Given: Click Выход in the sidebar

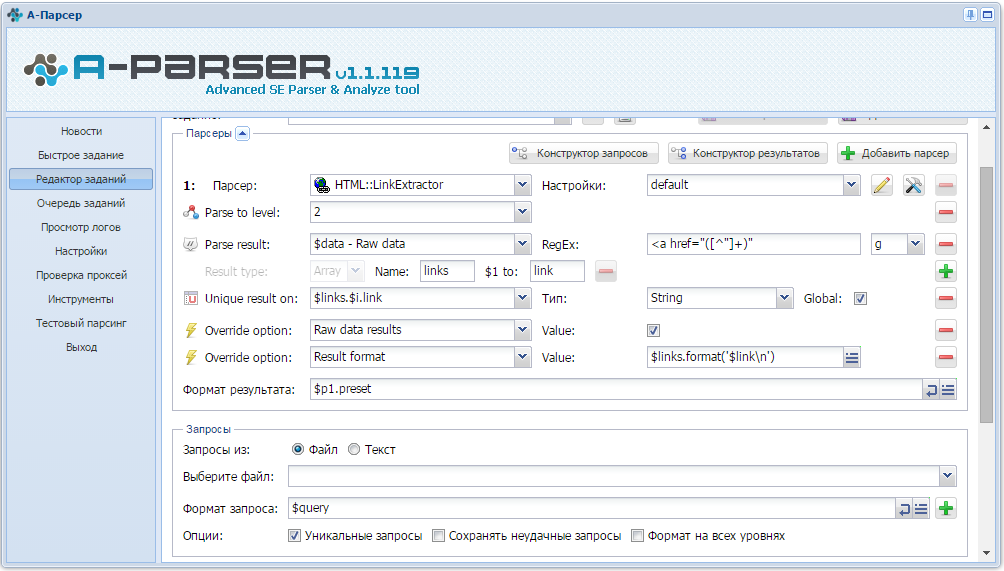Looking at the screenshot, I should point(81,347).
